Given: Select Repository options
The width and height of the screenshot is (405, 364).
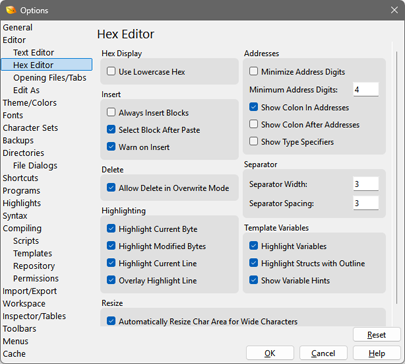Looking at the screenshot, I should (34, 266).
